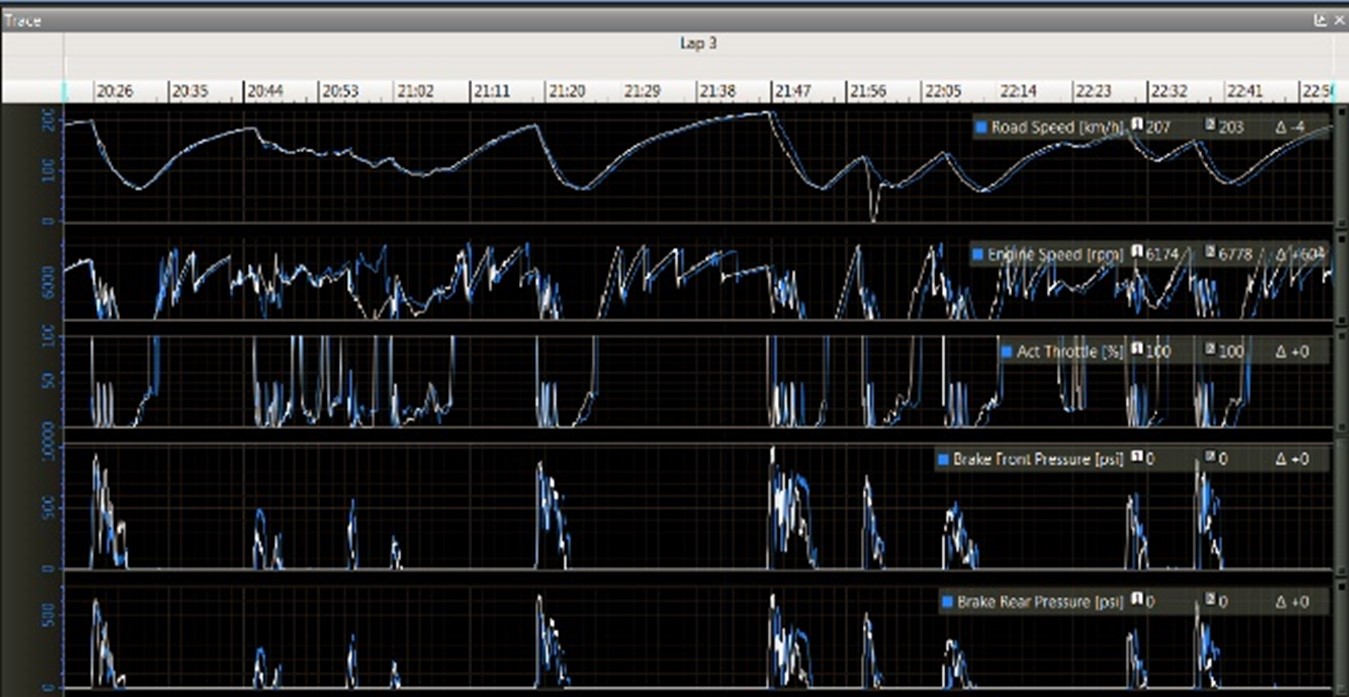Click the 21:20 label on the time ruler
The height and width of the screenshot is (697, 1349).
tap(568, 90)
